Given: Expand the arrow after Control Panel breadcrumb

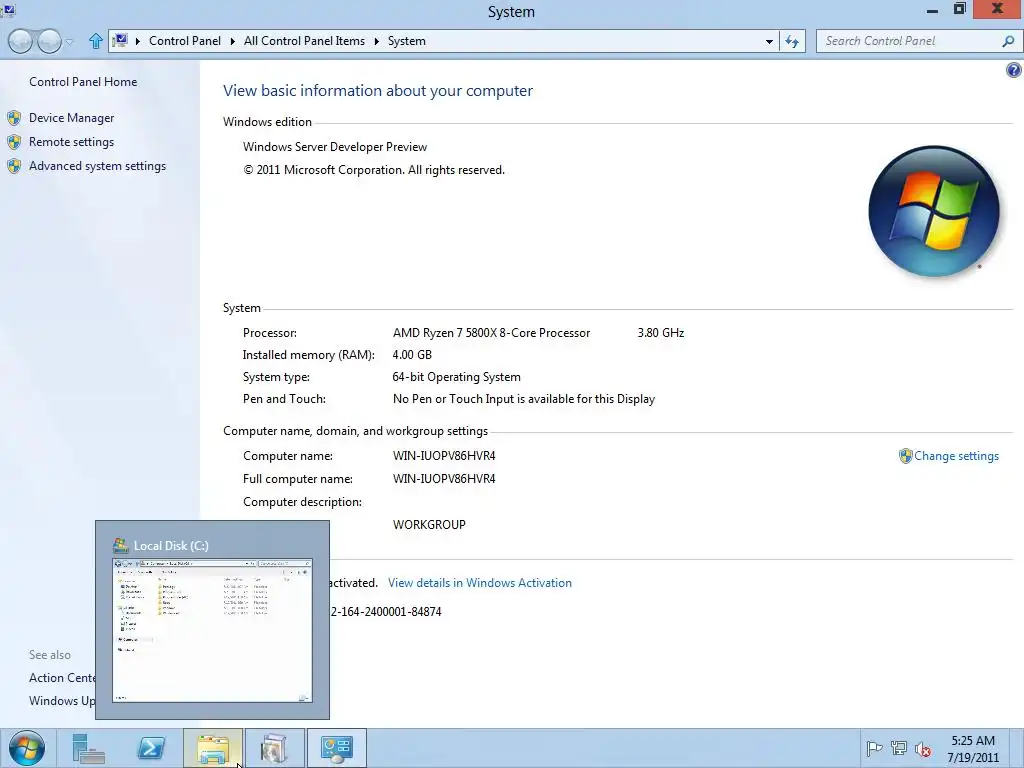Looking at the screenshot, I should tap(232, 41).
